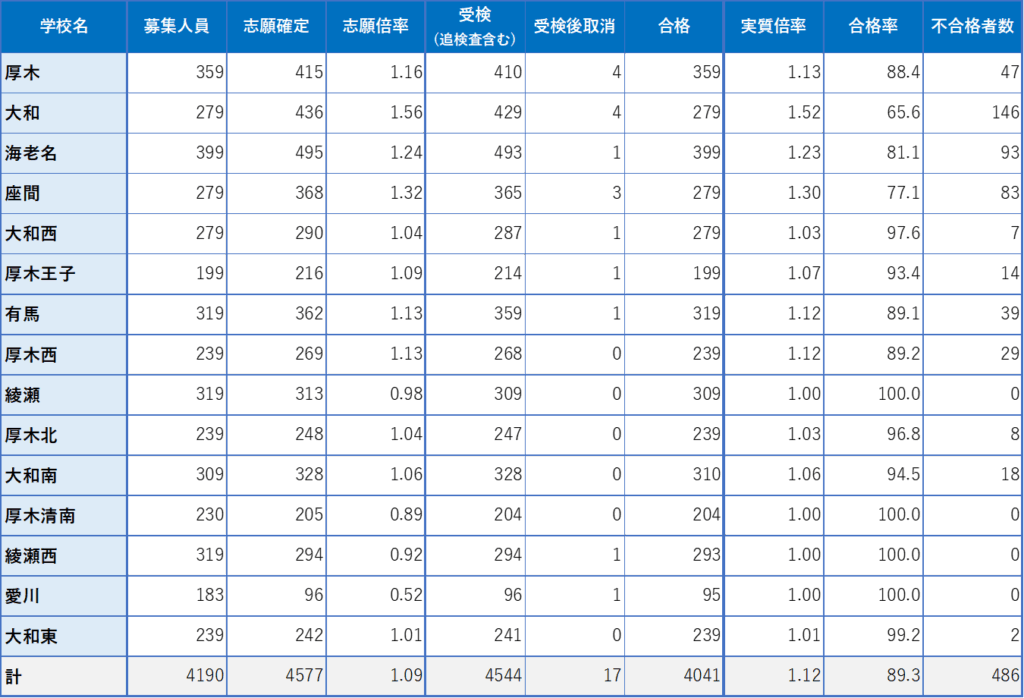Select the school name 大和
1024x698 pixels.
[22, 113]
